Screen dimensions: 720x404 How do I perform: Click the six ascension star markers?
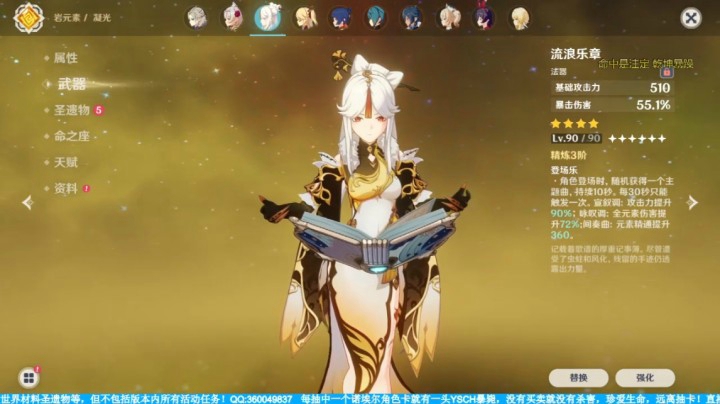pos(637,139)
